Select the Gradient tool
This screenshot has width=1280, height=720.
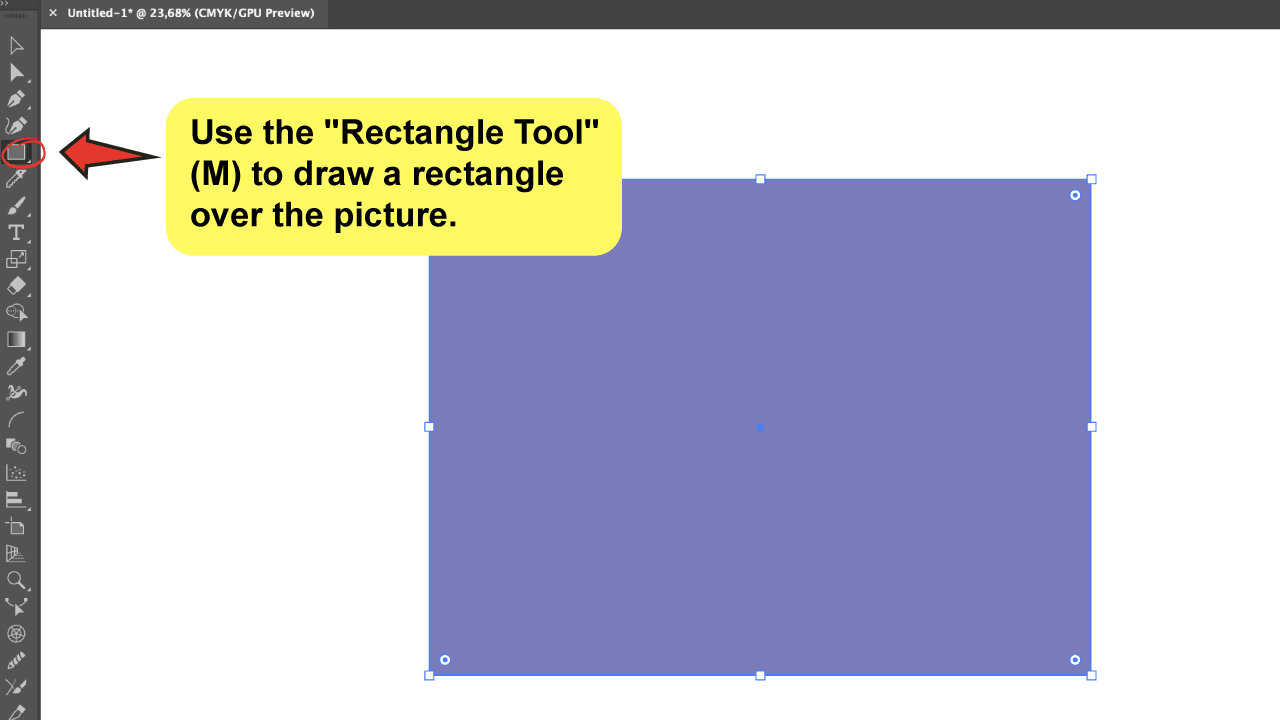(x=16, y=338)
